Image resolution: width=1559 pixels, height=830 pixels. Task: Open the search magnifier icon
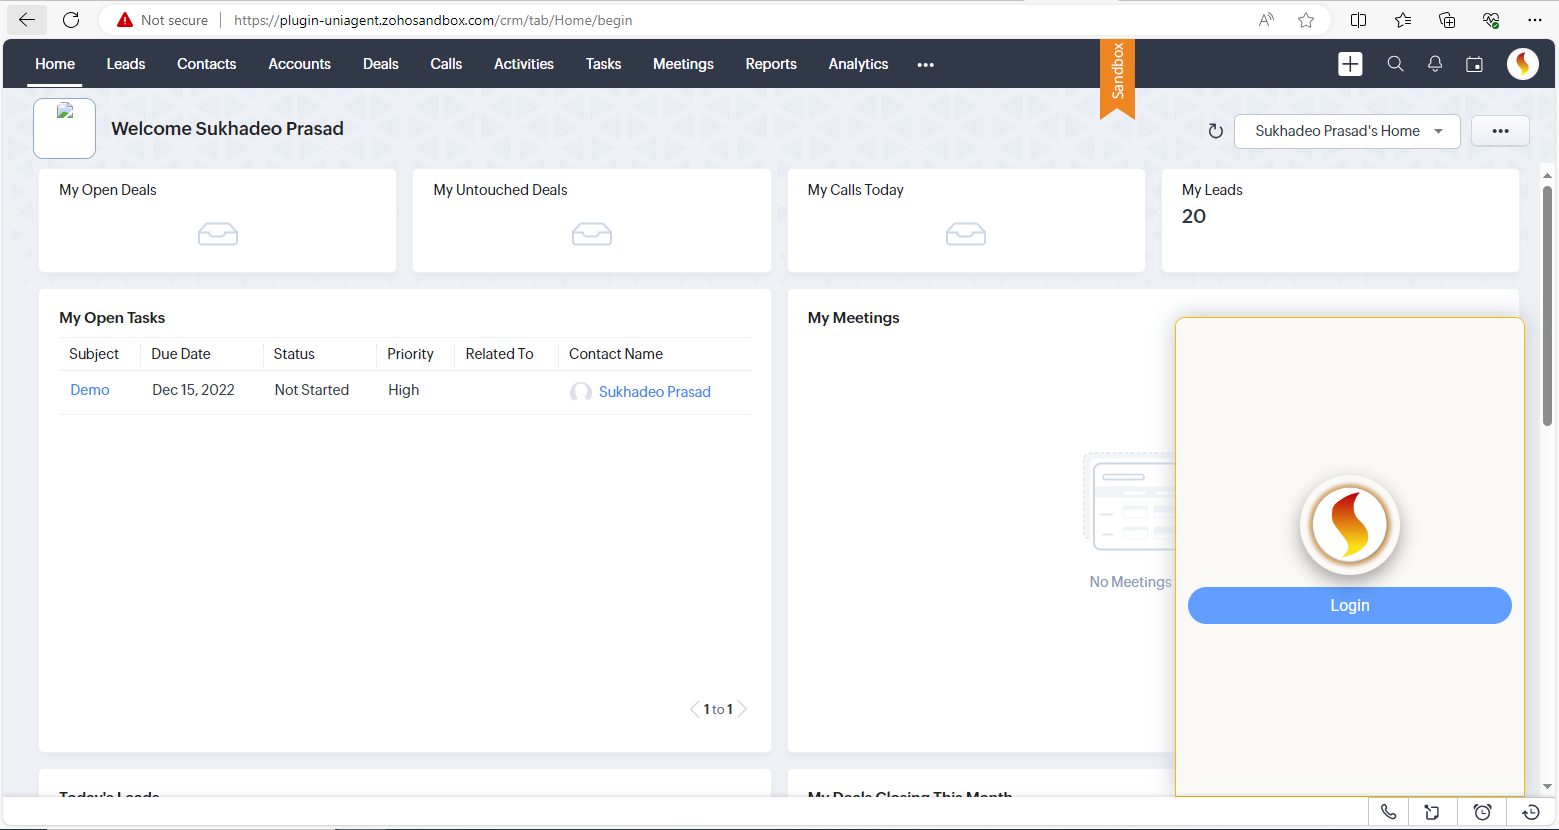click(x=1395, y=64)
